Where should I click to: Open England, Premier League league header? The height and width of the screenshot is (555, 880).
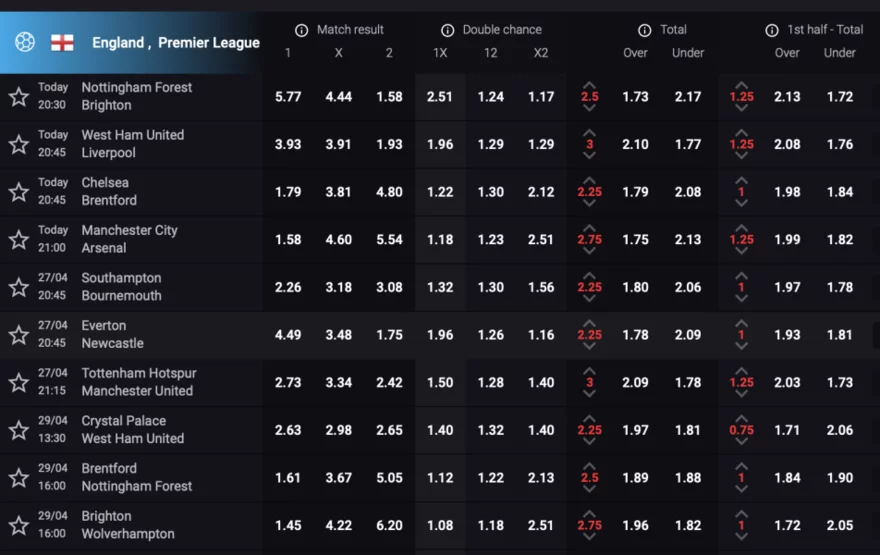175,43
